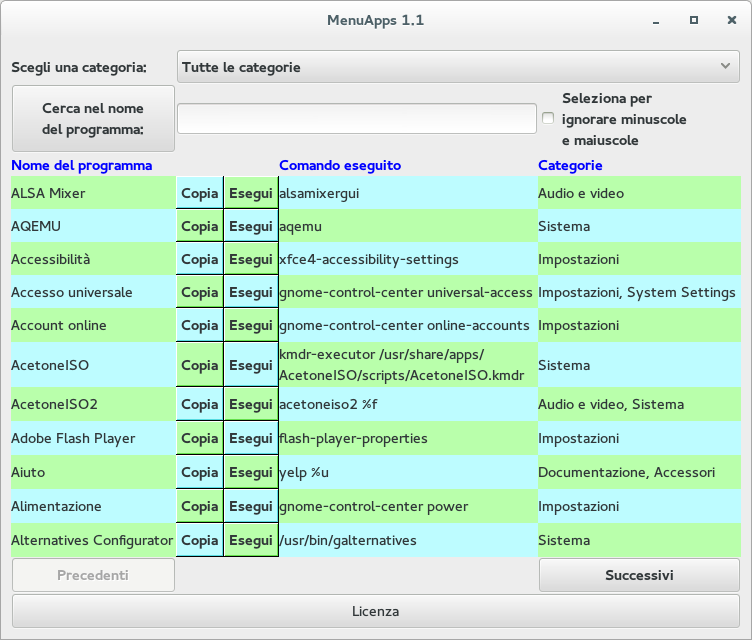Run Alternatives Configurator with Esegui
Image resolution: width=752 pixels, height=640 pixels.
[250, 540]
